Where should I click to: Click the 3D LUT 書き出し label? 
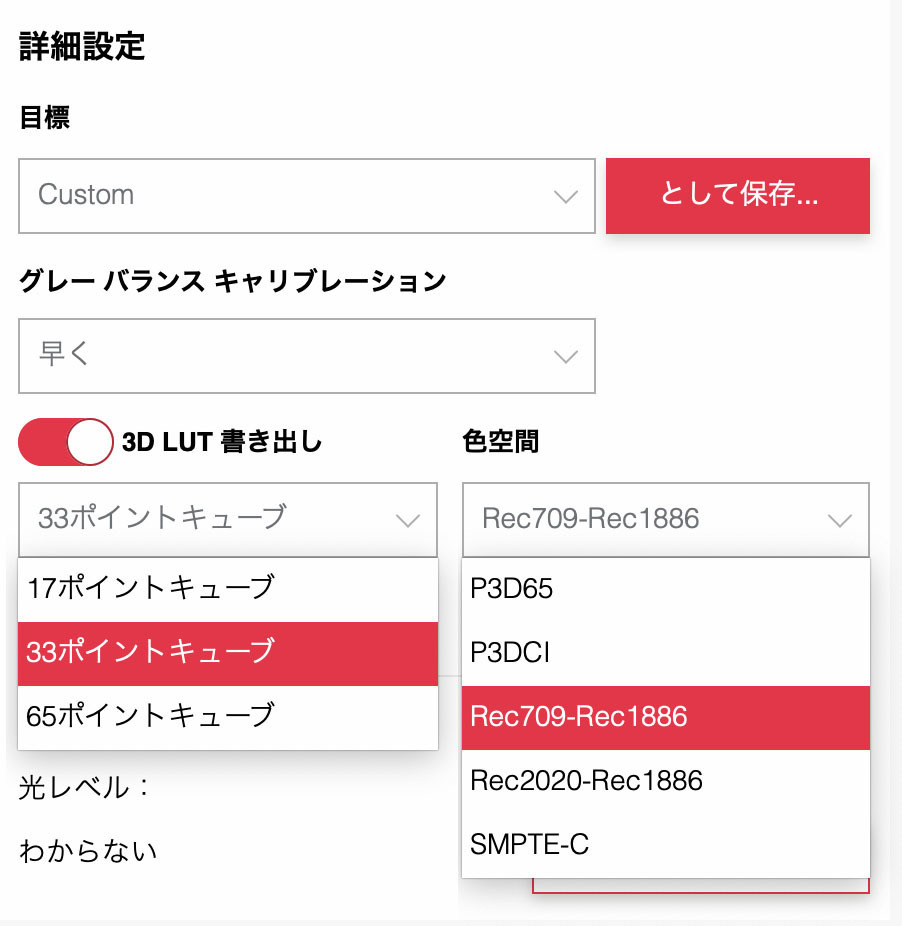222,442
